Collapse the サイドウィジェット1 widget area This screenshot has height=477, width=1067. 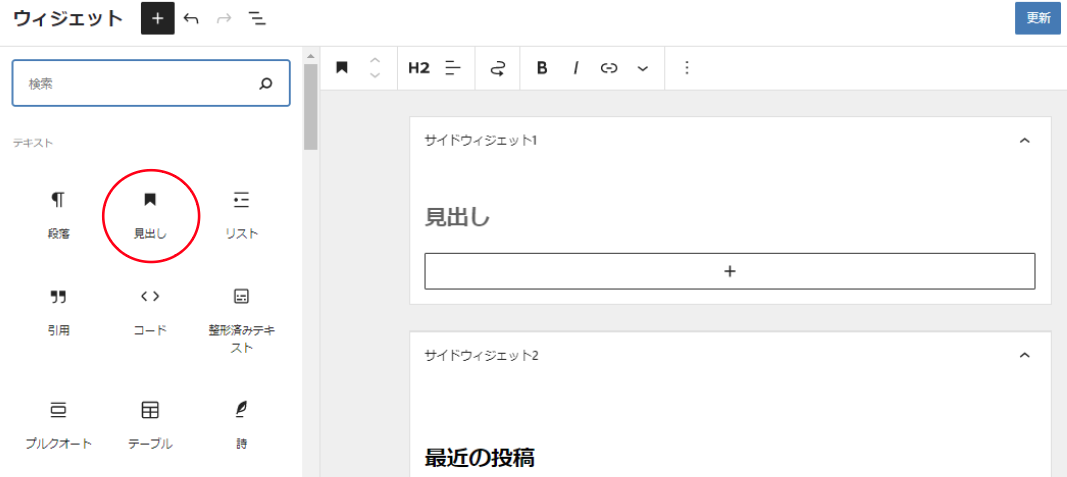pos(1025,141)
